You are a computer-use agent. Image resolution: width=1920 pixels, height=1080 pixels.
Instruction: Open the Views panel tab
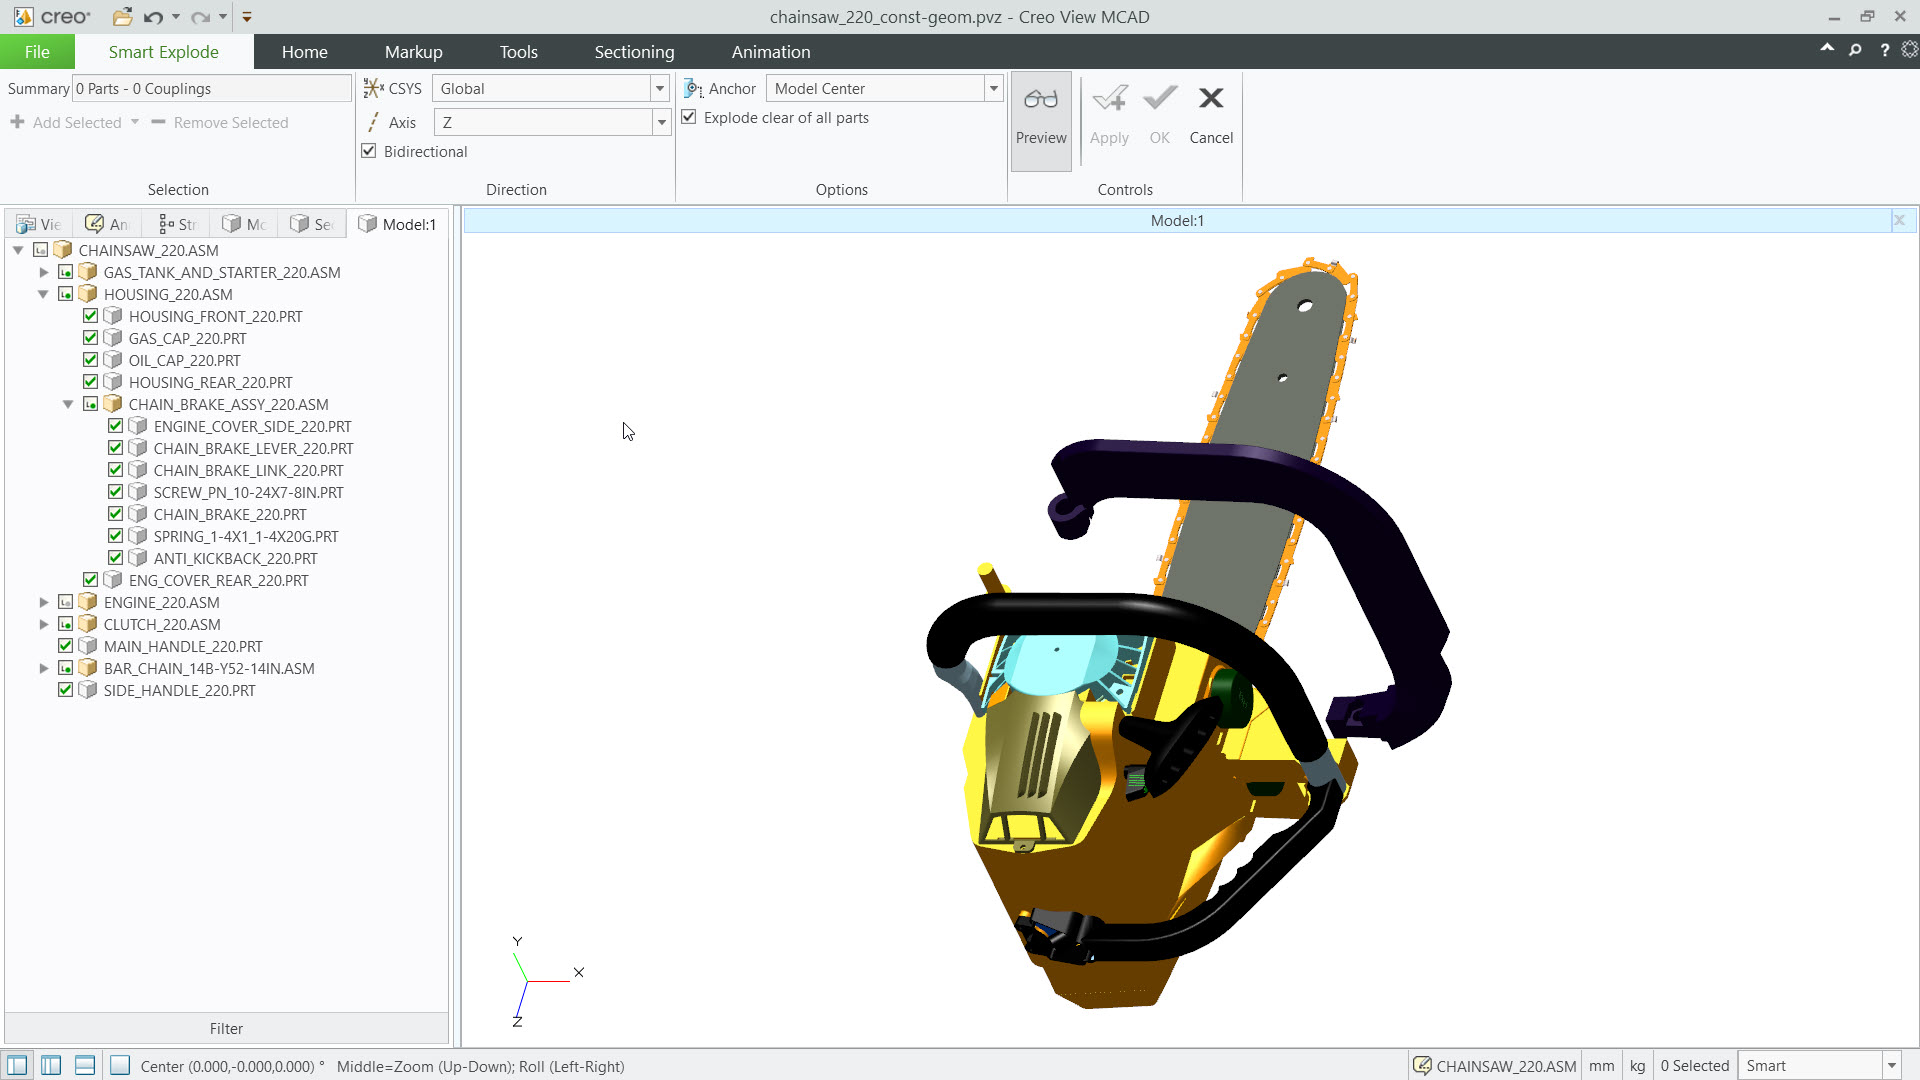[x=39, y=224]
